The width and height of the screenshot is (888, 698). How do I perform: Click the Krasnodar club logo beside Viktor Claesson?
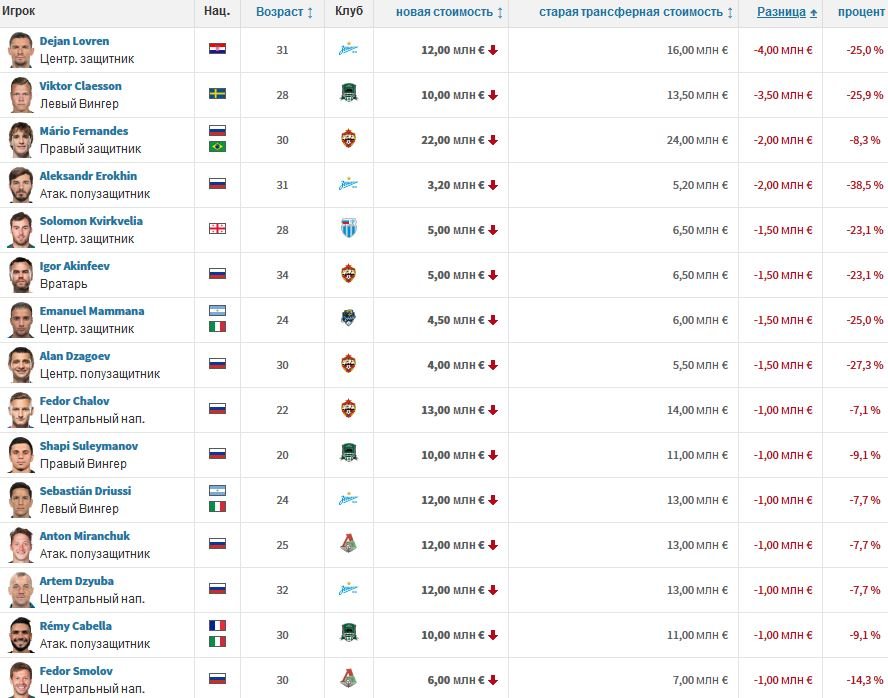348,94
